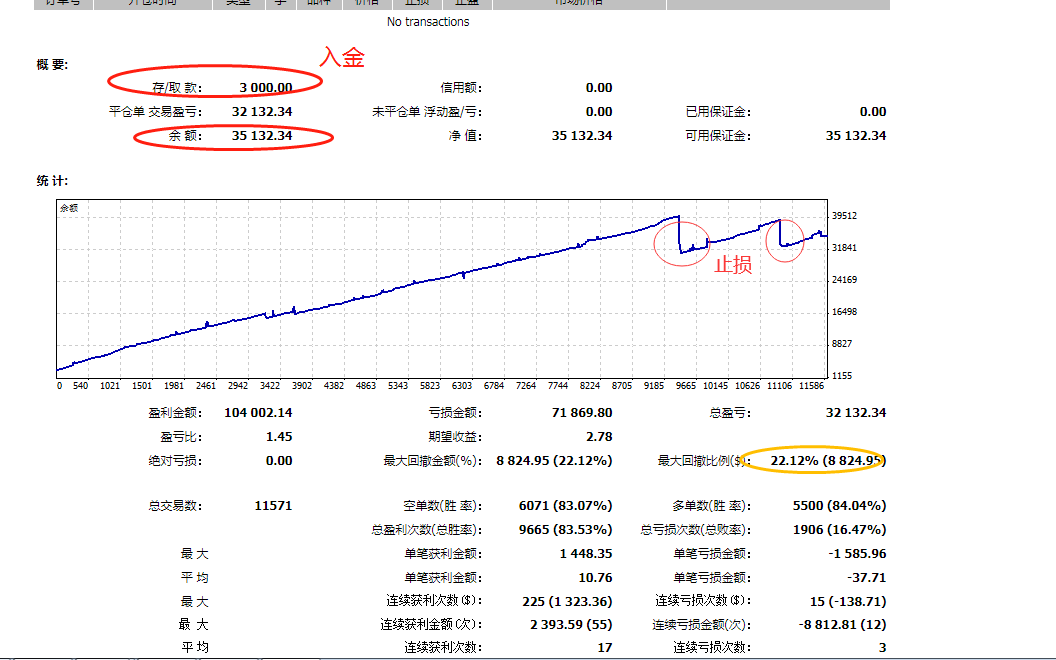Screen dimensions: 1056x660
Task: Select short trades value 6071 (83.07%)
Action: click(565, 506)
